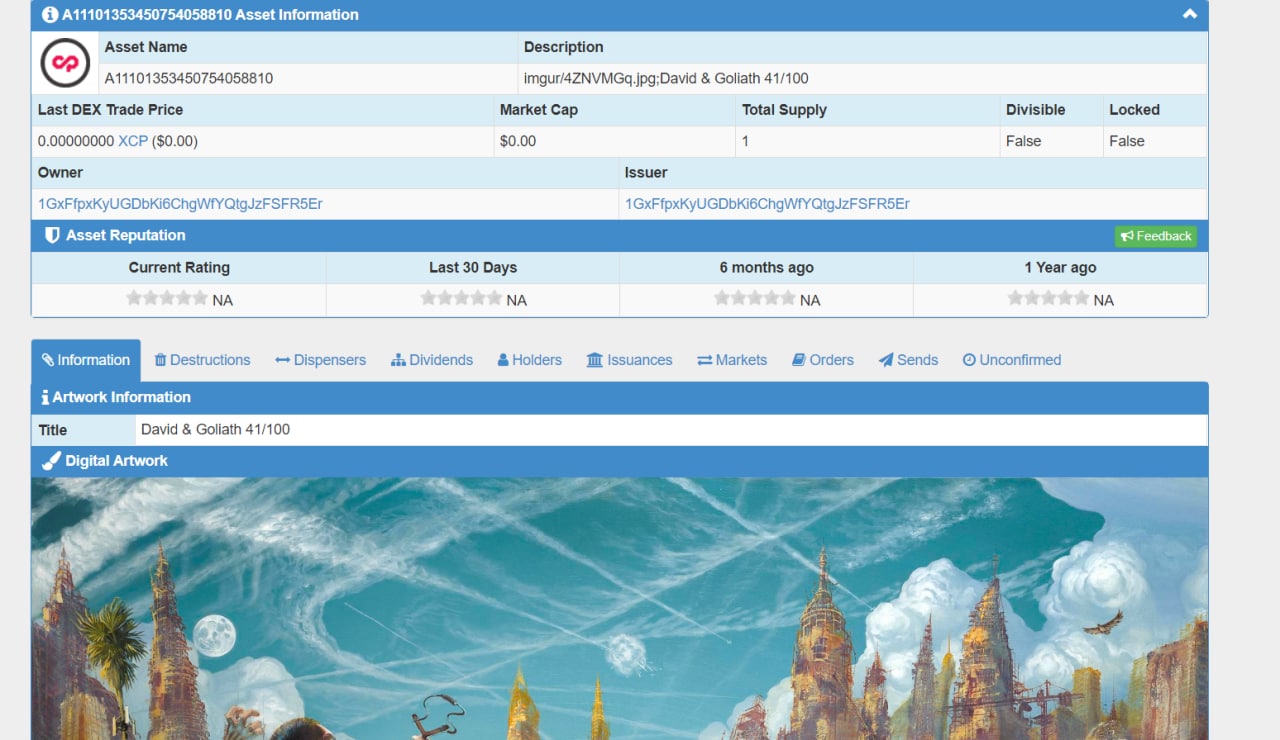Select the Information tab
Image resolution: width=1280 pixels, height=740 pixels.
[x=86, y=360]
